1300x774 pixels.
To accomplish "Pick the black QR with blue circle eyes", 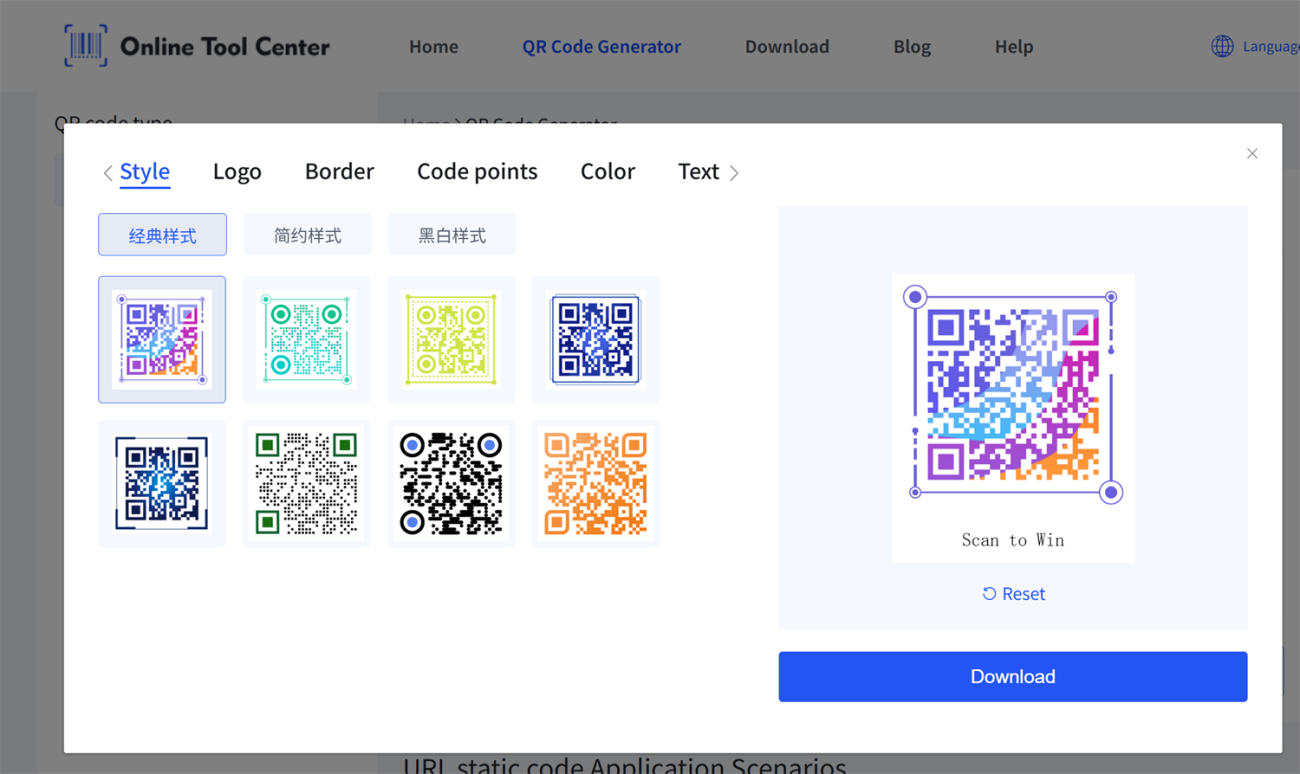I will point(451,484).
